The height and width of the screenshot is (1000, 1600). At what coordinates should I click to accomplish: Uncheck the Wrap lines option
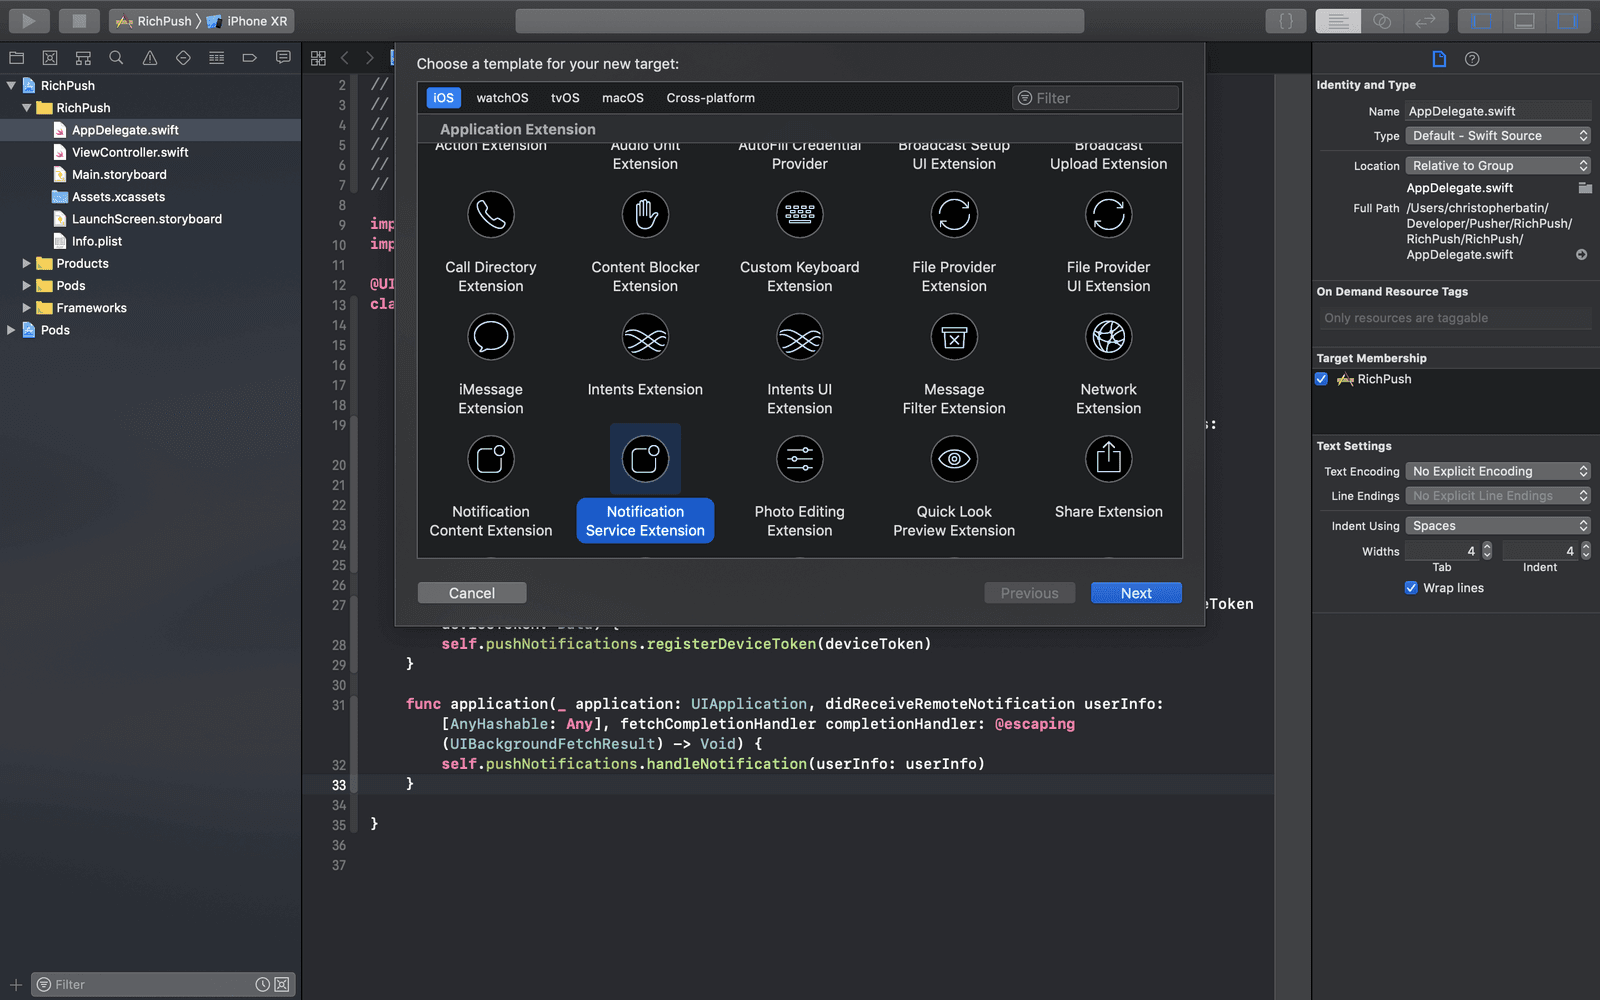tap(1411, 588)
